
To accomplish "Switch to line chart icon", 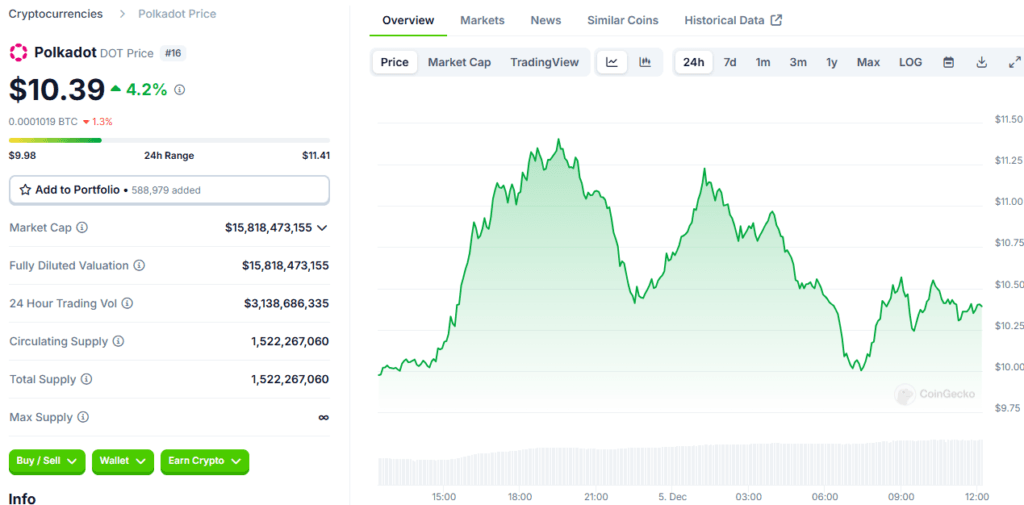I will click(612, 62).
